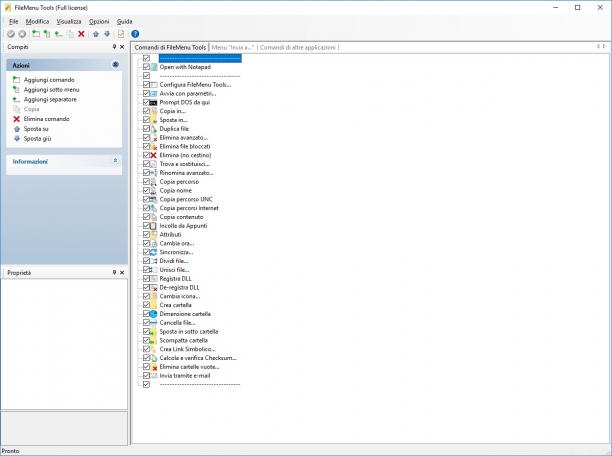Click the document checklist toolbar icon
The width and height of the screenshot is (612, 456).
[121, 34]
